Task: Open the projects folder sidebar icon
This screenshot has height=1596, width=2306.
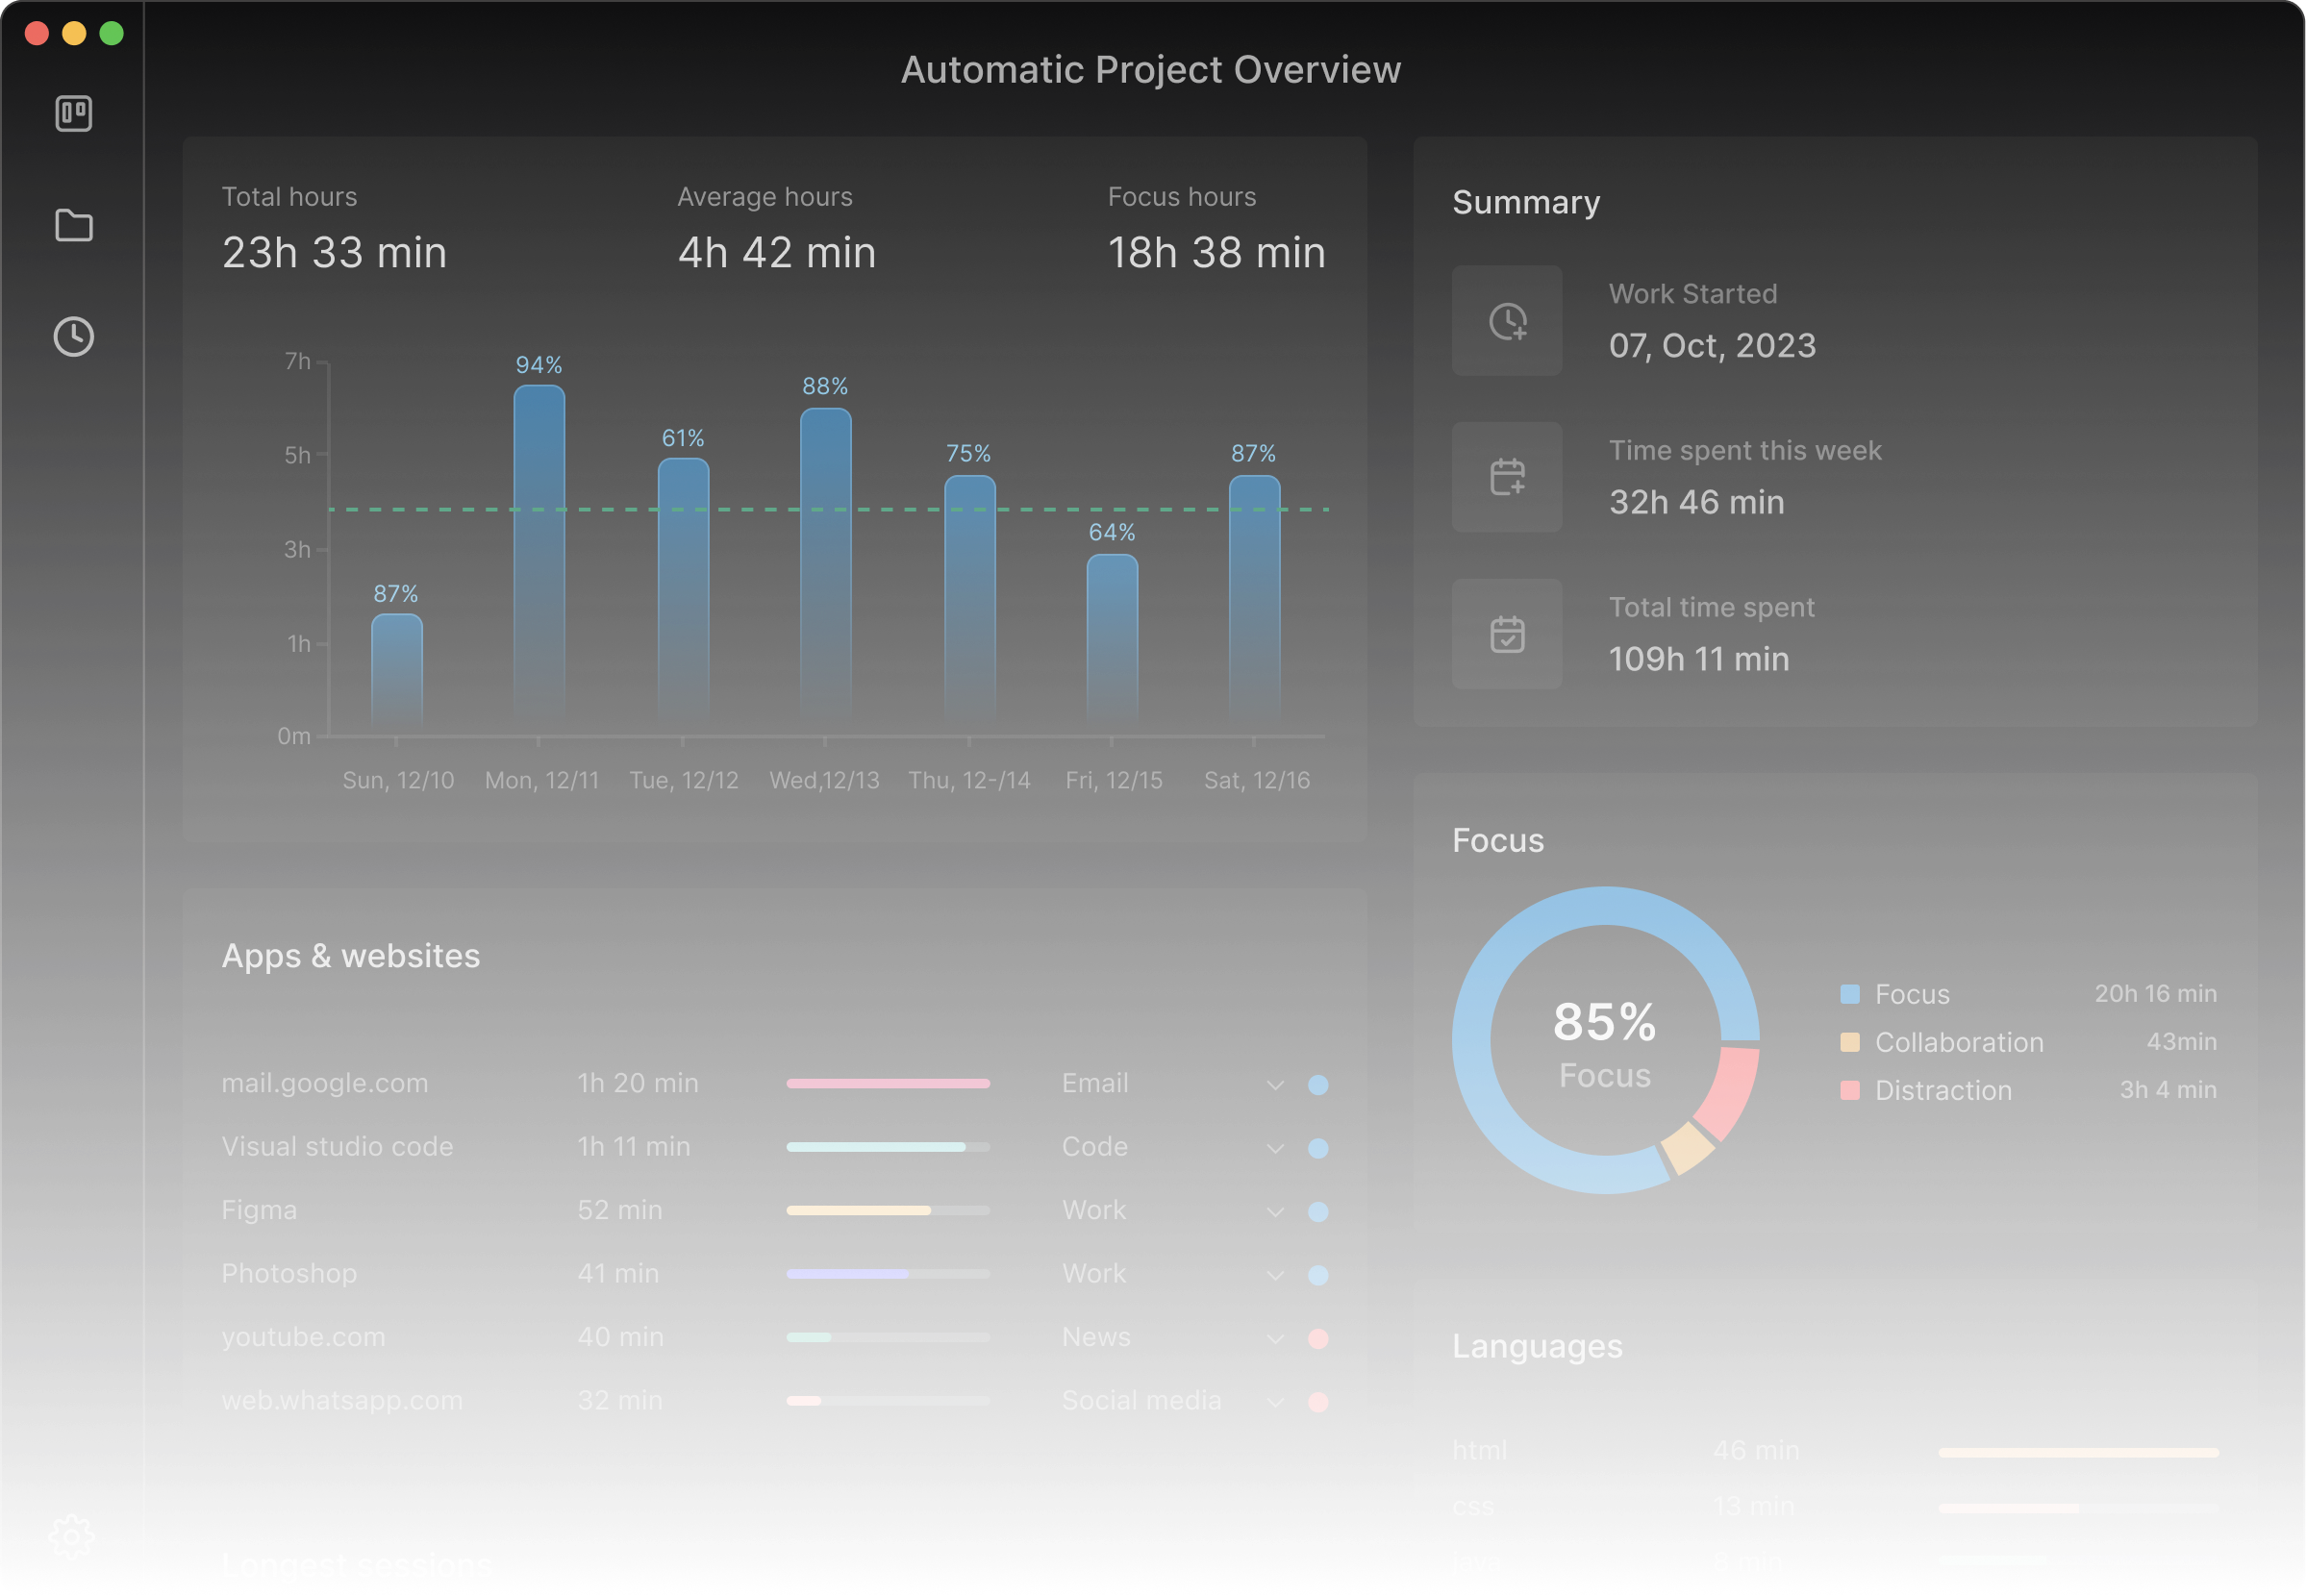Action: point(73,226)
